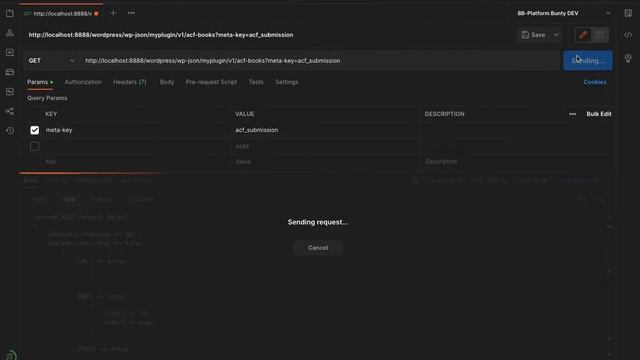640x360 pixels.
Task: Open the GET method dropdown
Action: [x=51, y=61]
